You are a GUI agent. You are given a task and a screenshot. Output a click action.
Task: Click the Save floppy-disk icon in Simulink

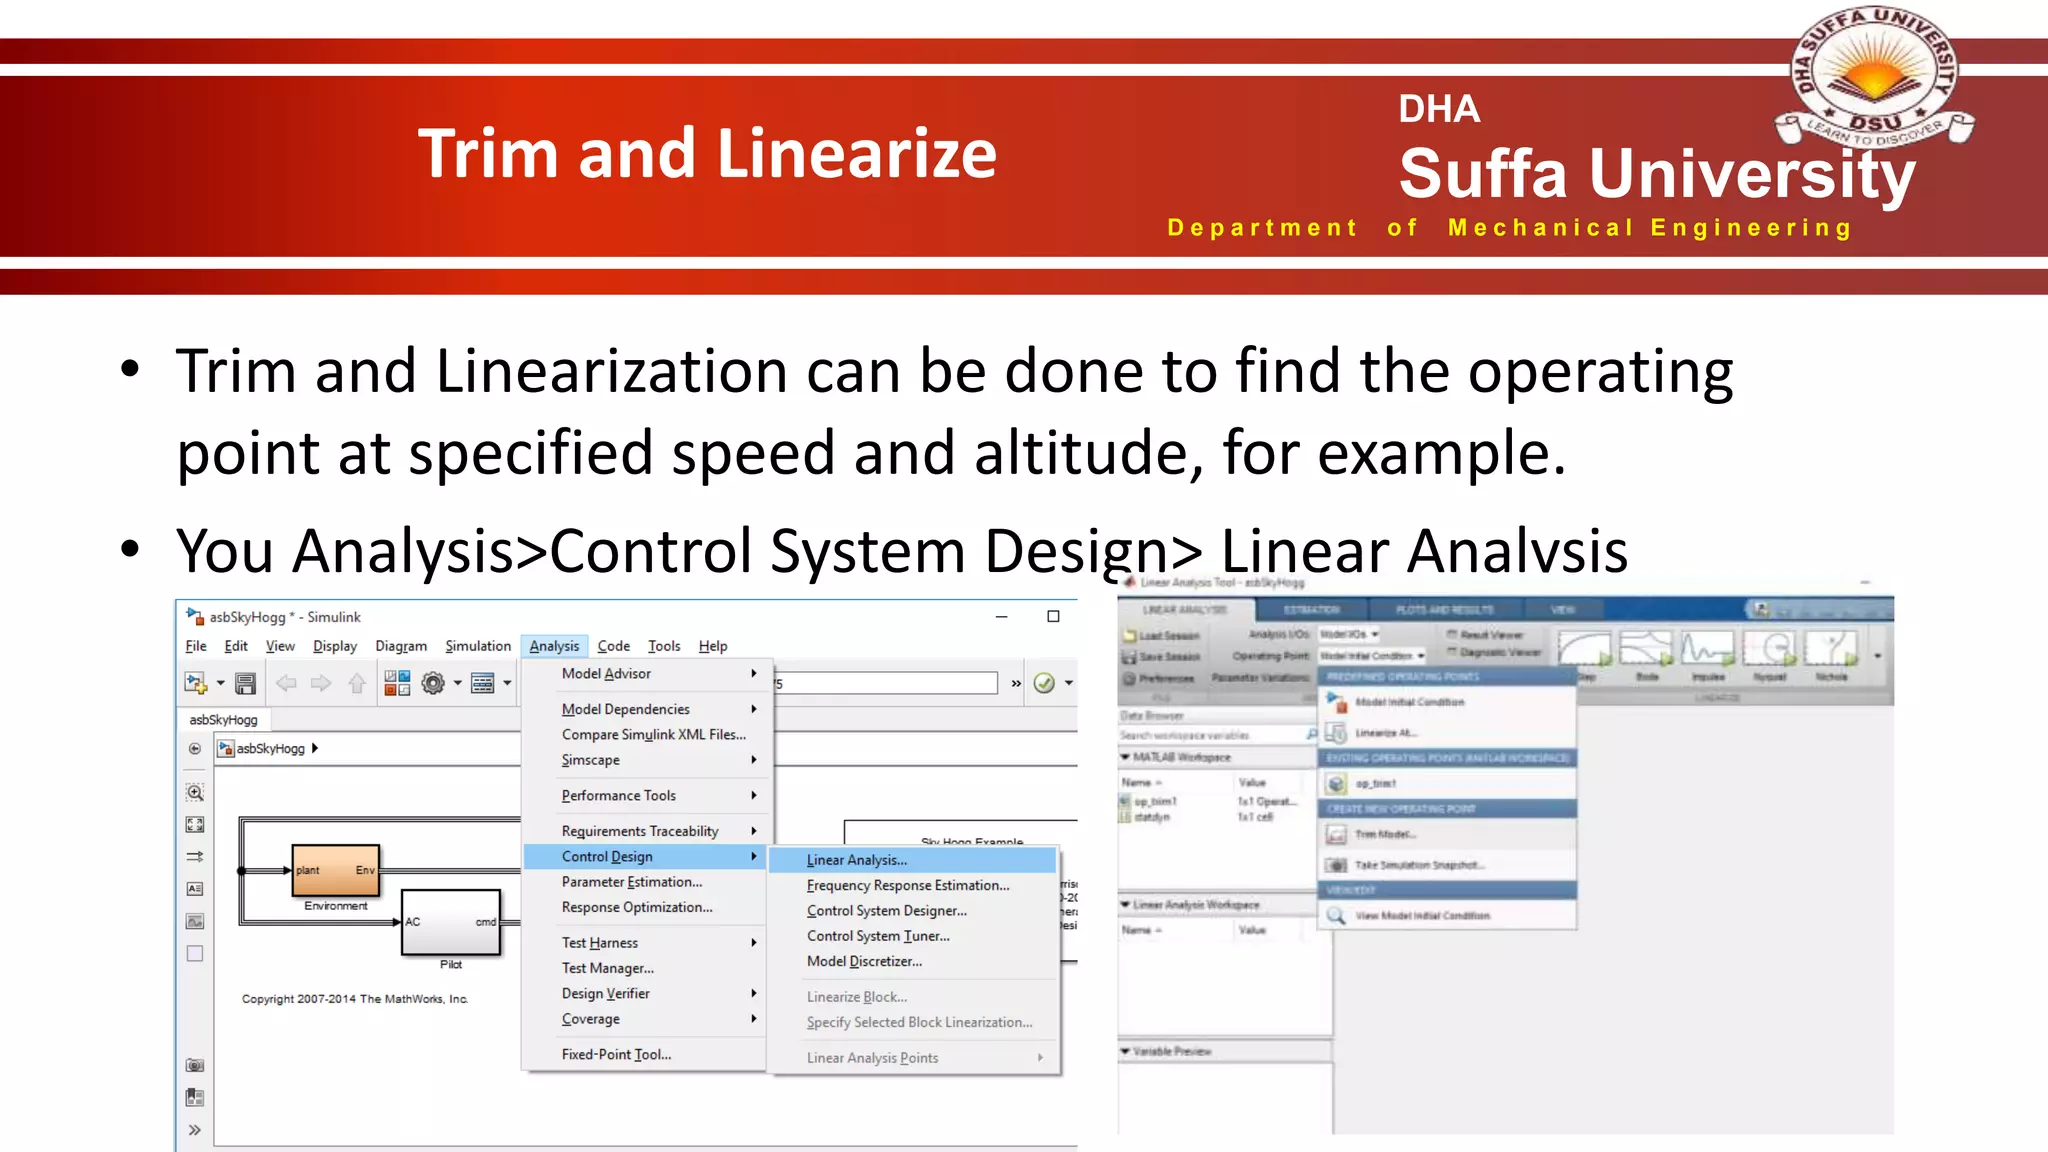pyautogui.click(x=245, y=683)
